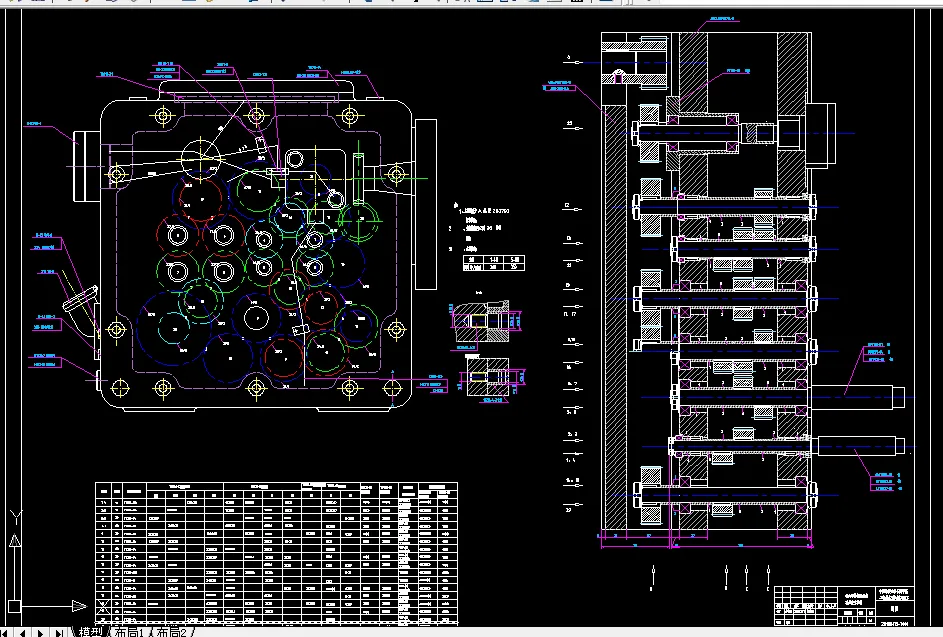943x637 pixels.
Task: Click the next tab scroll arrow
Action: 40,633
